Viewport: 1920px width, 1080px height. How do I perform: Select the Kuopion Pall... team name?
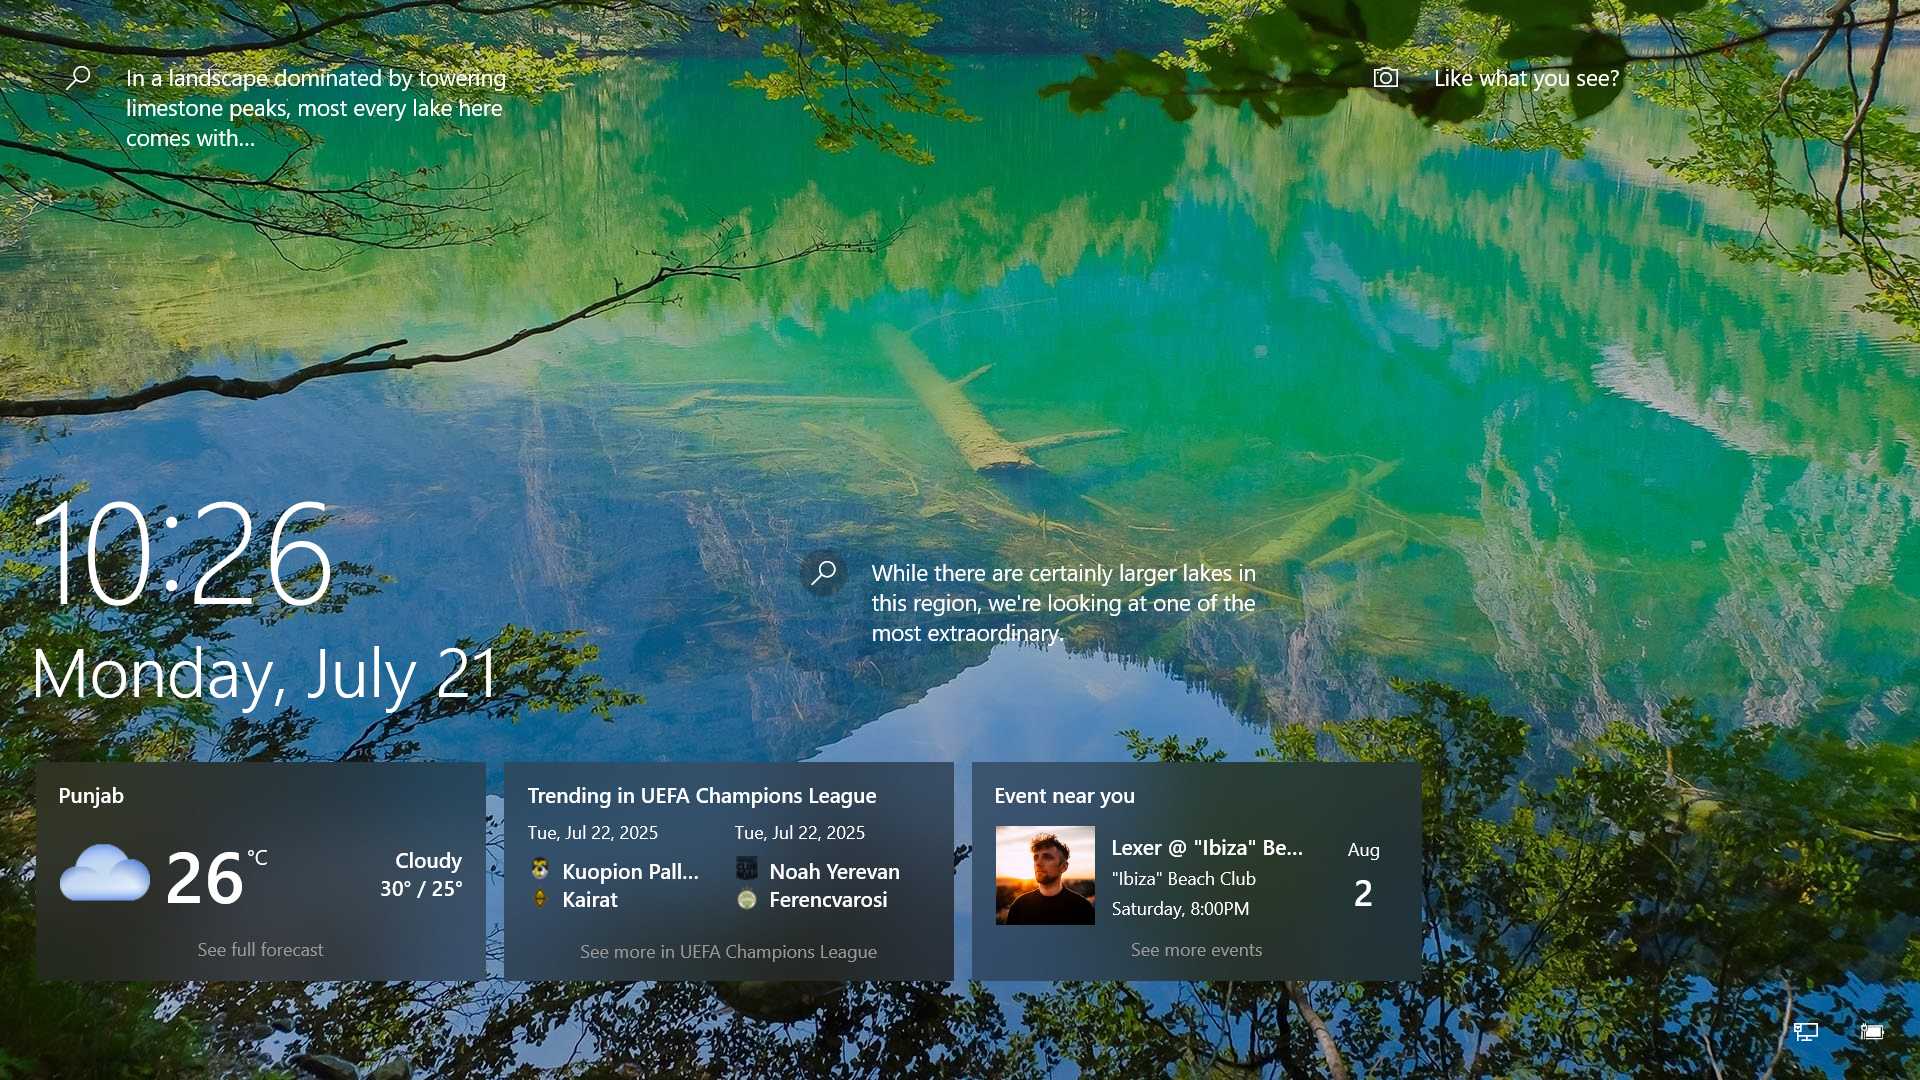click(630, 872)
